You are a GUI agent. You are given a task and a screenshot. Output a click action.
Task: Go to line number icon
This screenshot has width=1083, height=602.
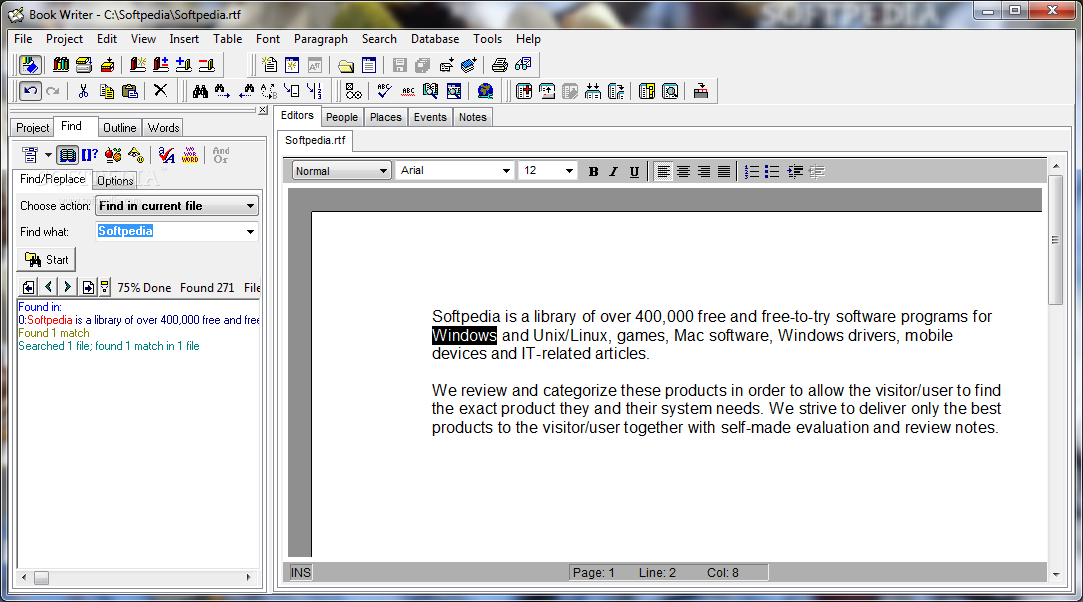coord(314,91)
